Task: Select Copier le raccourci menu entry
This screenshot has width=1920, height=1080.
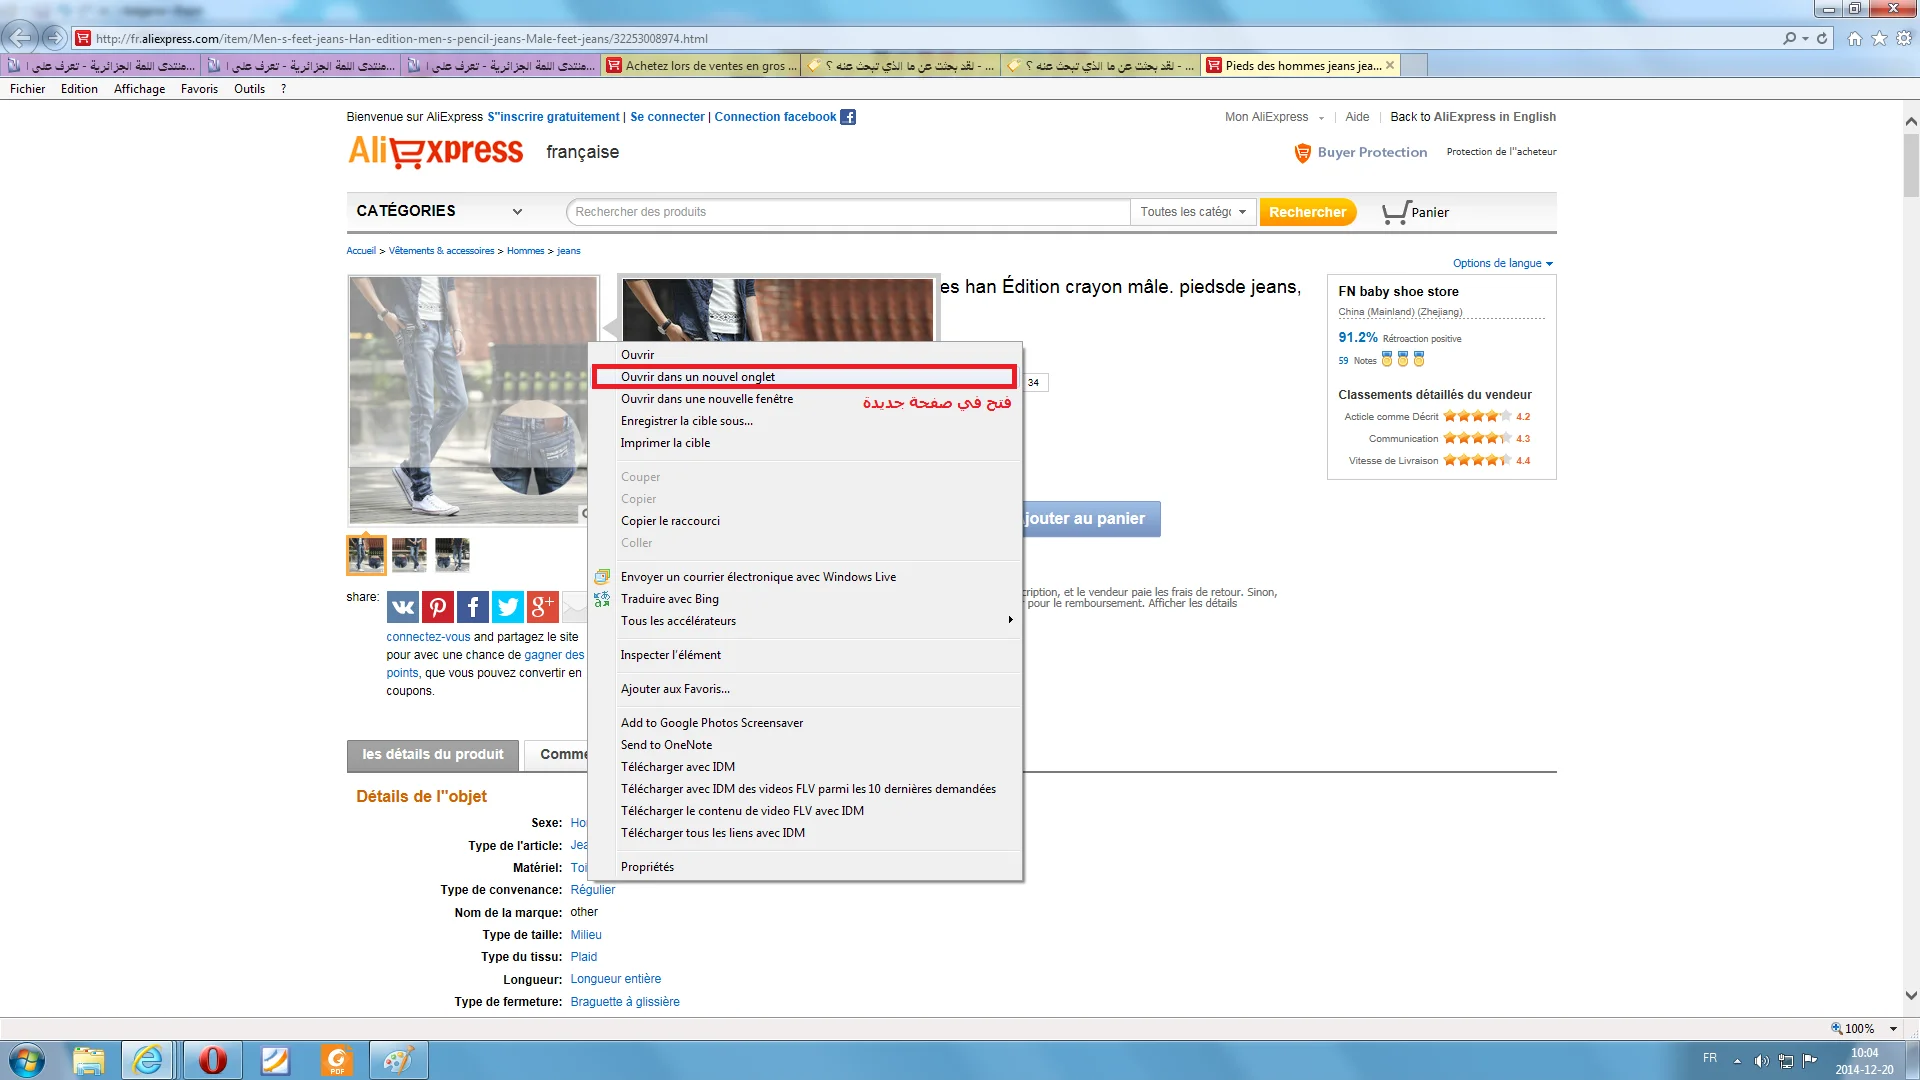Action: click(670, 521)
